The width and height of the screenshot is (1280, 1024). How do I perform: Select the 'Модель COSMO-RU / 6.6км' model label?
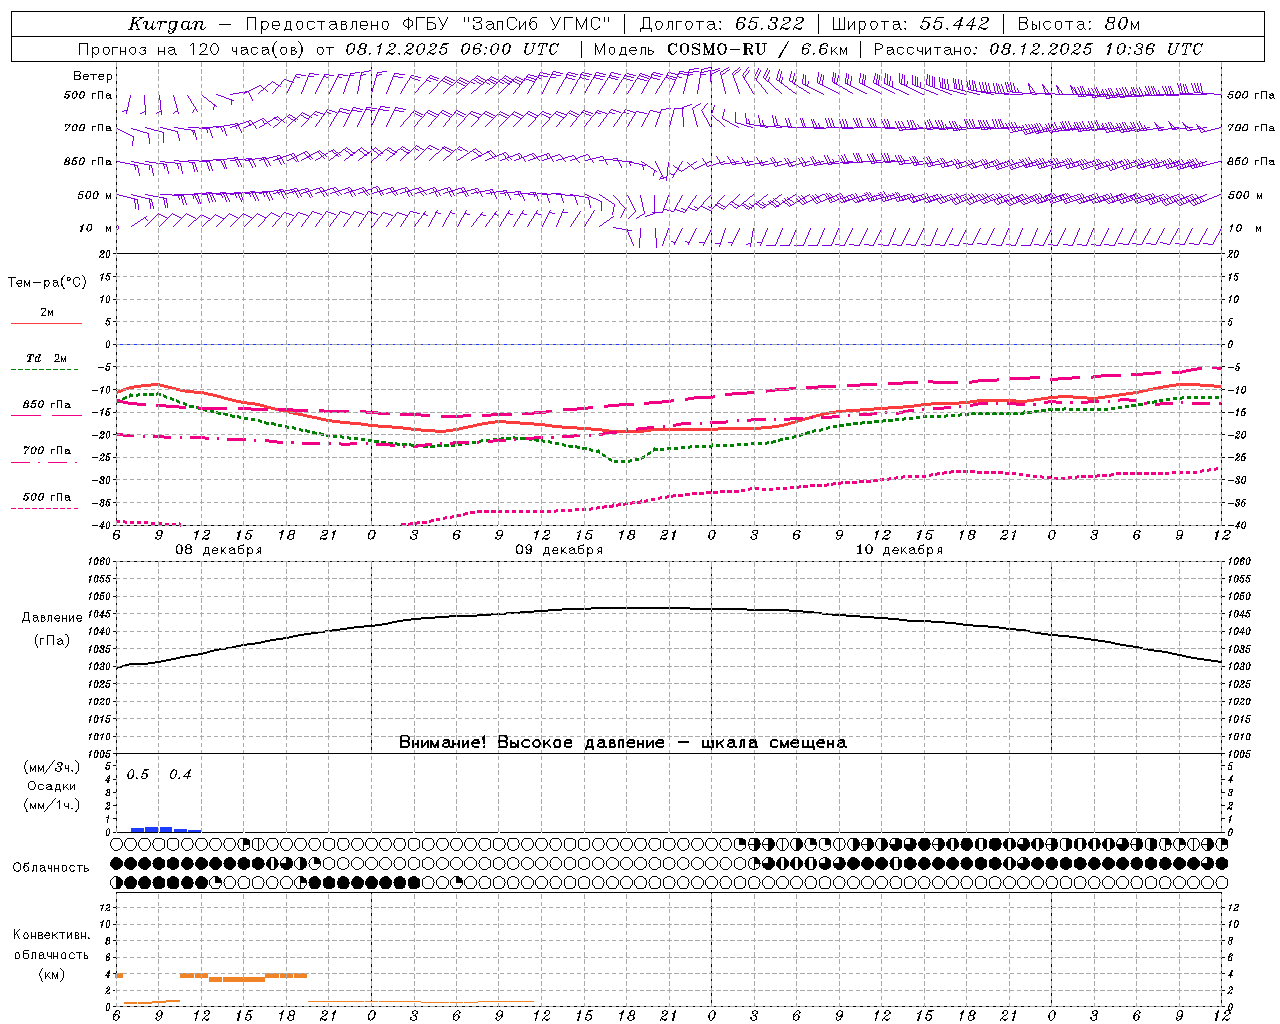click(x=720, y=49)
